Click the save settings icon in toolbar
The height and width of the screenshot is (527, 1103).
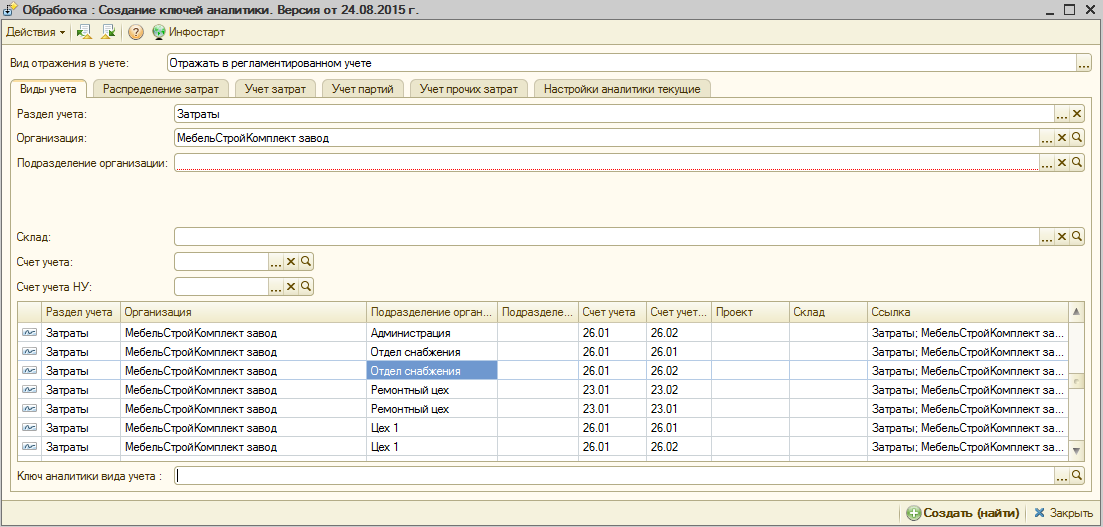[x=108, y=32]
